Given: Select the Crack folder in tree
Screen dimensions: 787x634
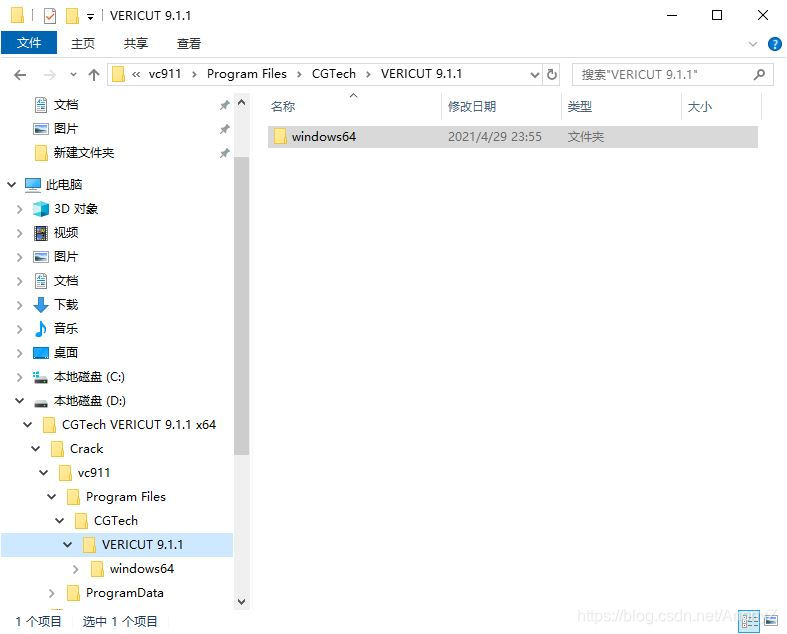Looking at the screenshot, I should click(86, 449).
